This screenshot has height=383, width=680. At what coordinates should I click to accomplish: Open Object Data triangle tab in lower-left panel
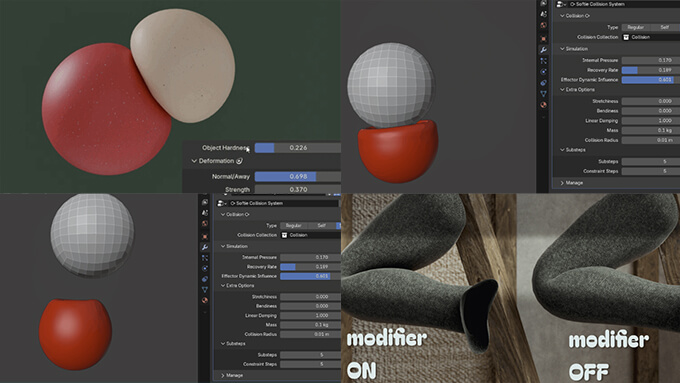[205, 289]
